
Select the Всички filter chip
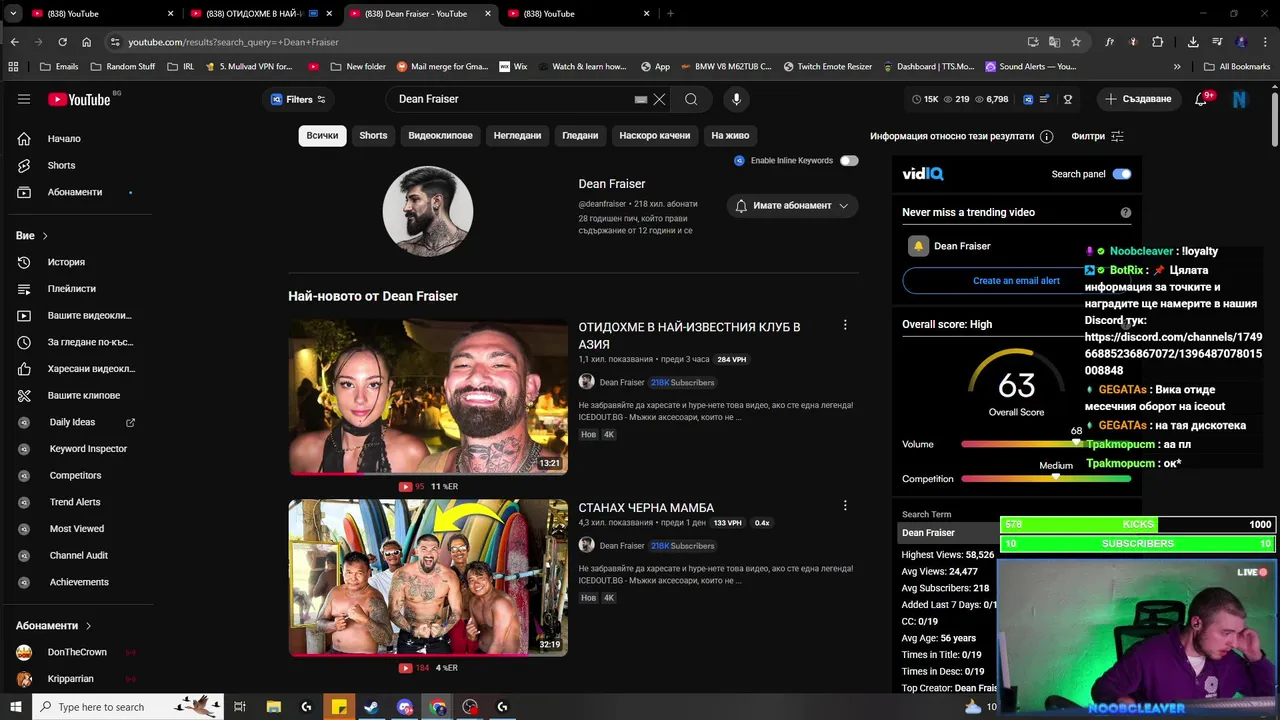(322, 136)
